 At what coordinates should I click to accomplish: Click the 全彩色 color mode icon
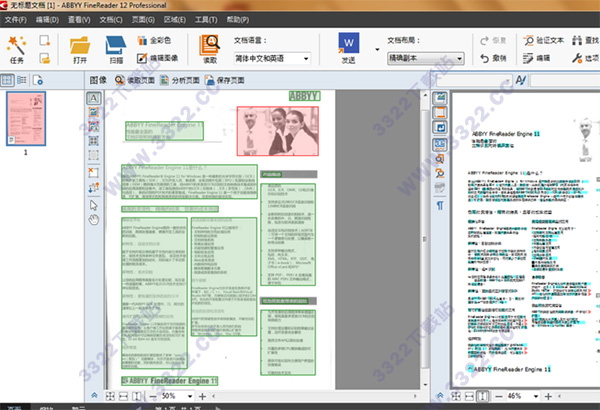(x=142, y=40)
